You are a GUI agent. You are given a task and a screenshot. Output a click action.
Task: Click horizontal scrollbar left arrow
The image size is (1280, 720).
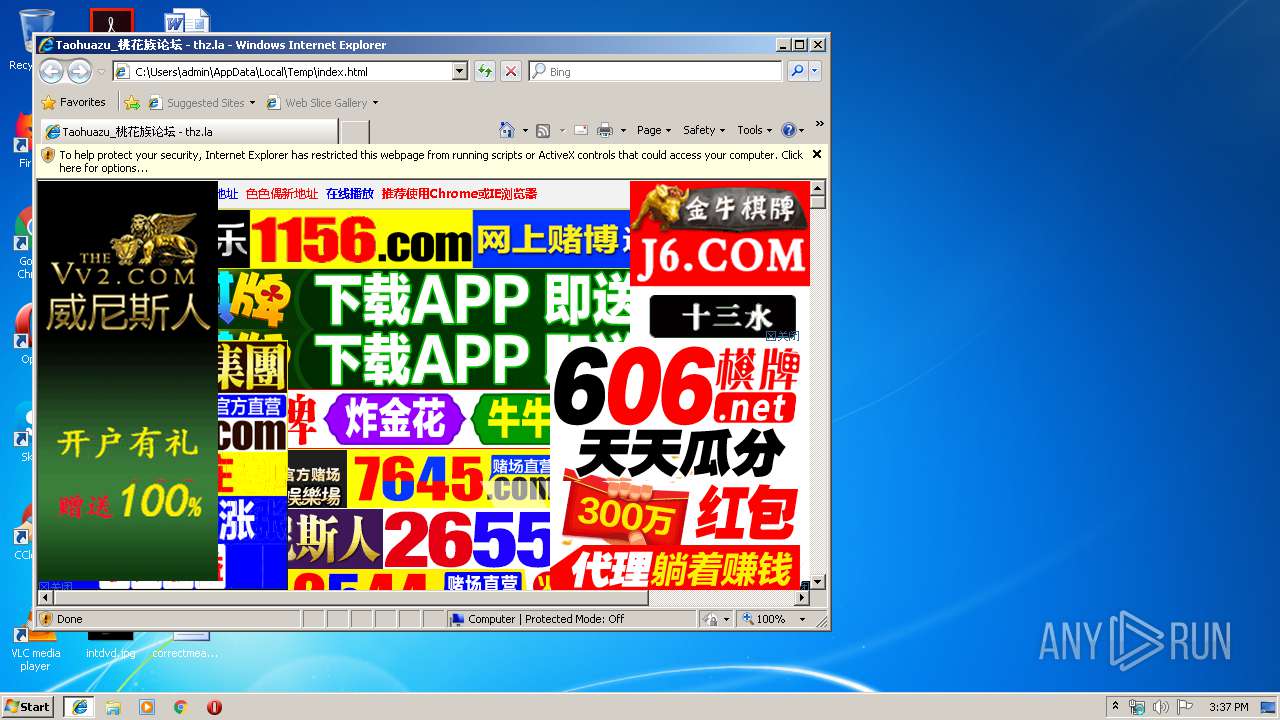pyautogui.click(x=45, y=598)
